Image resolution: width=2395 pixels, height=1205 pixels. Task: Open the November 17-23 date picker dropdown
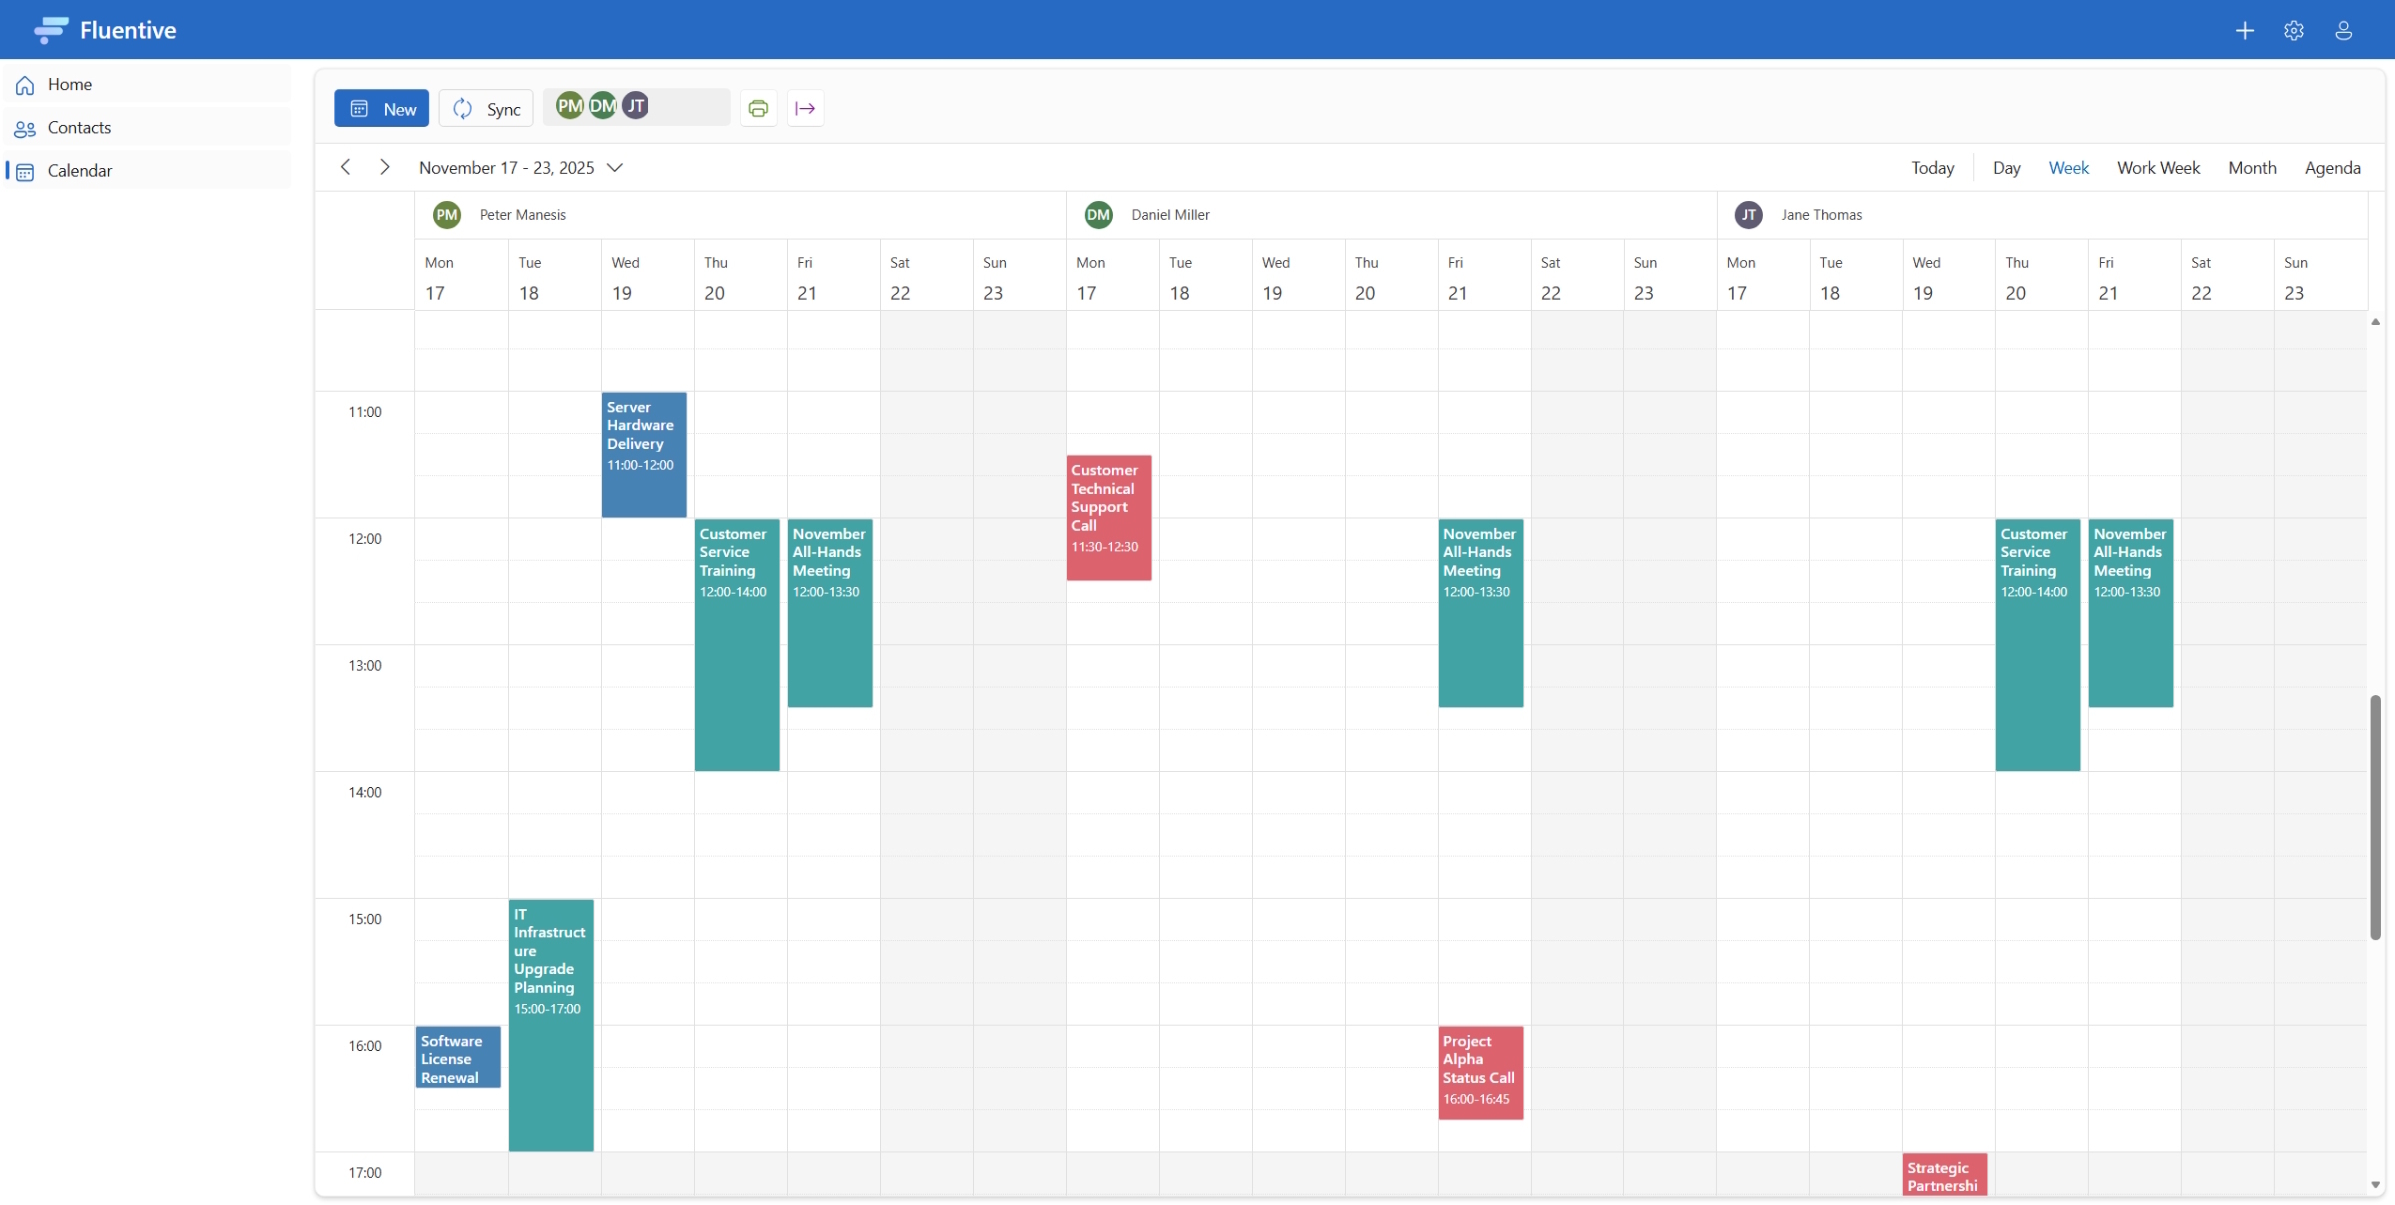pos(614,167)
